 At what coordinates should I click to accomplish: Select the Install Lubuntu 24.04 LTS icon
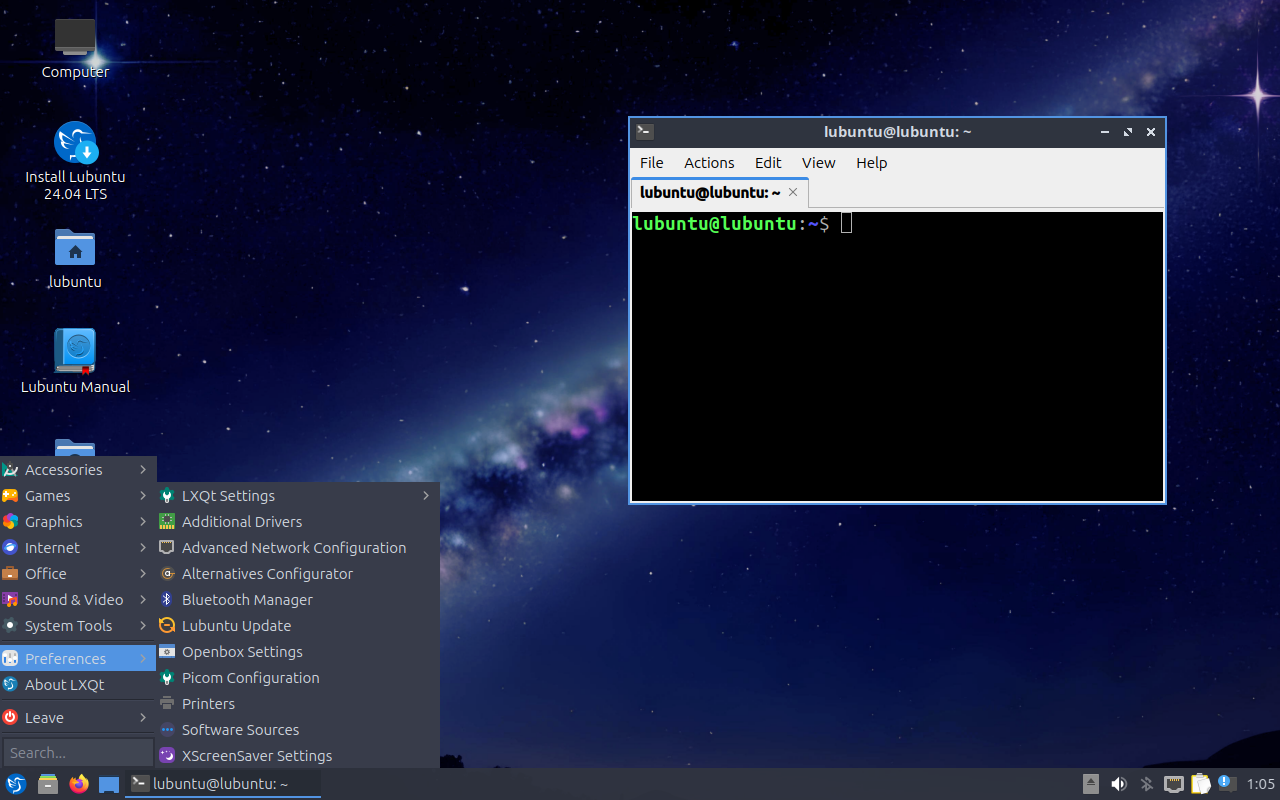click(75, 160)
